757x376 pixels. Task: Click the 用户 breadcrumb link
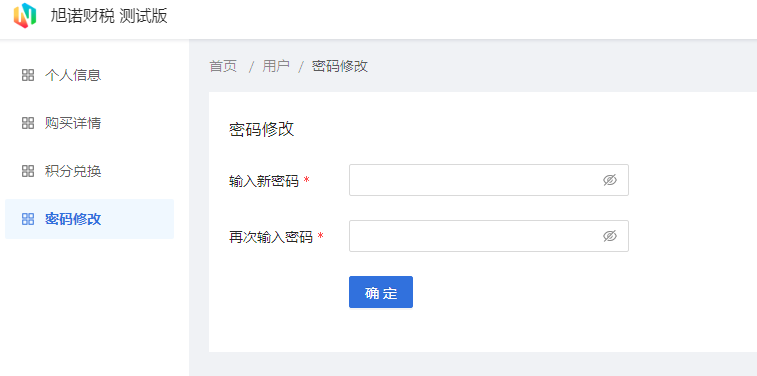click(276, 66)
